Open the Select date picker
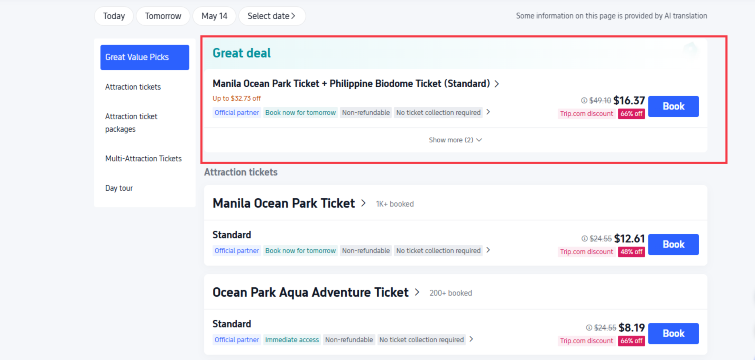This screenshot has width=755, height=360. tap(272, 16)
